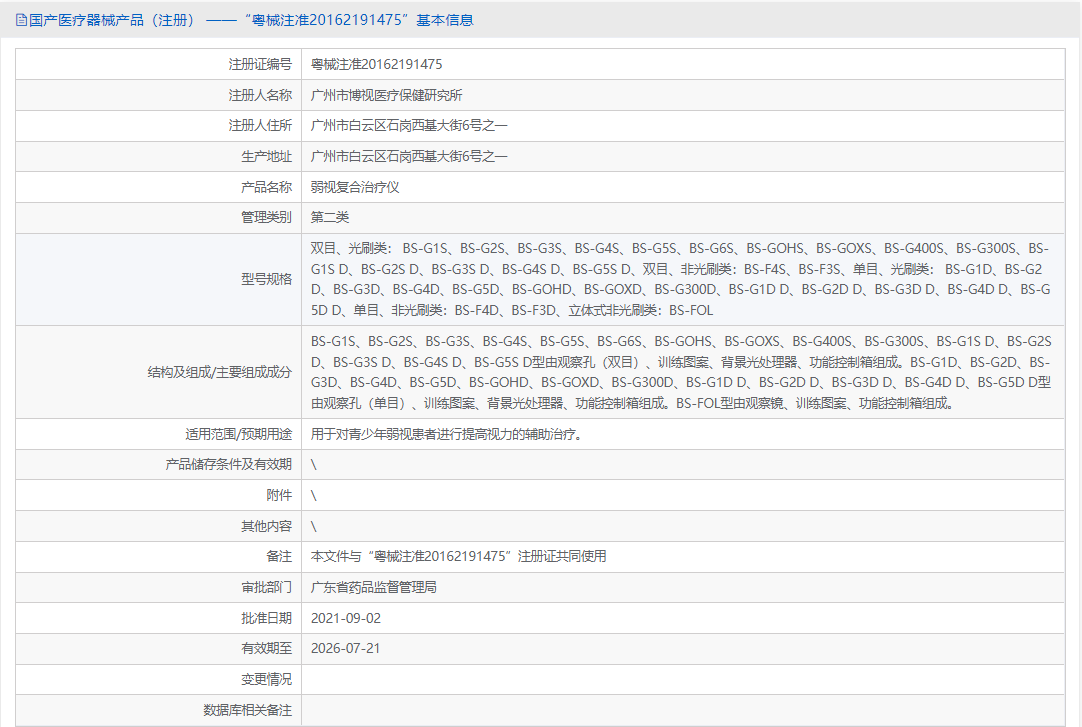Click the 结构及组成/主要组成成分 label

point(219,372)
